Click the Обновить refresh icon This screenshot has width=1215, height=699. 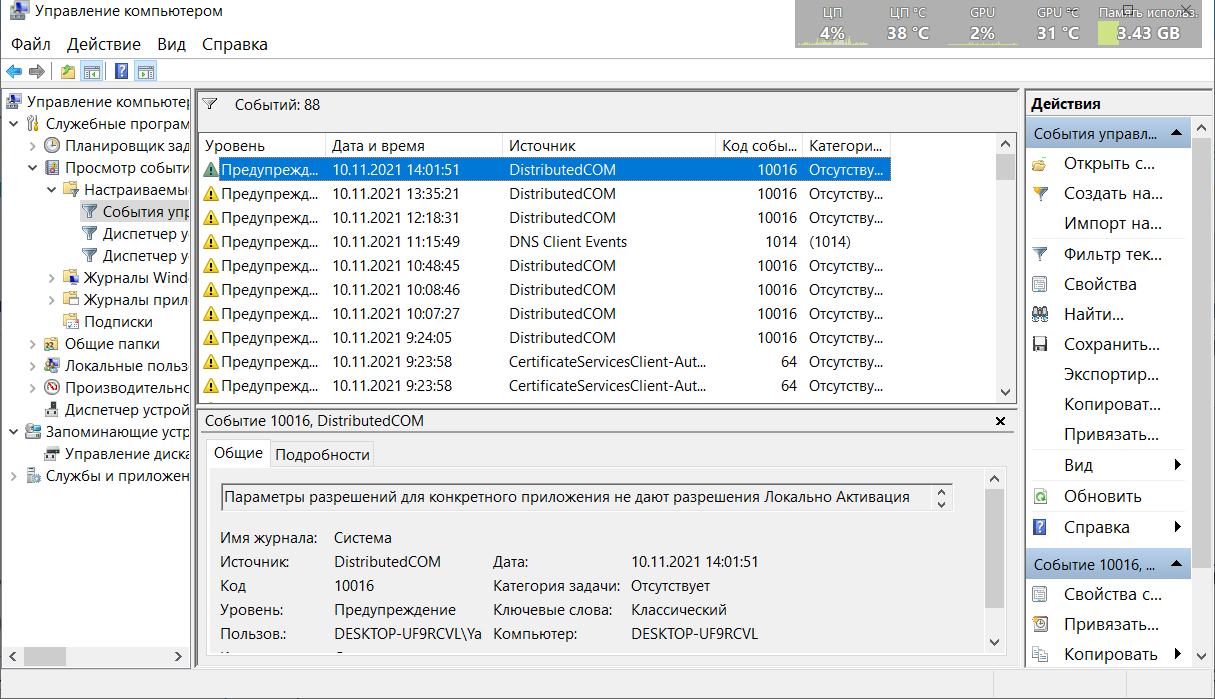point(1040,496)
